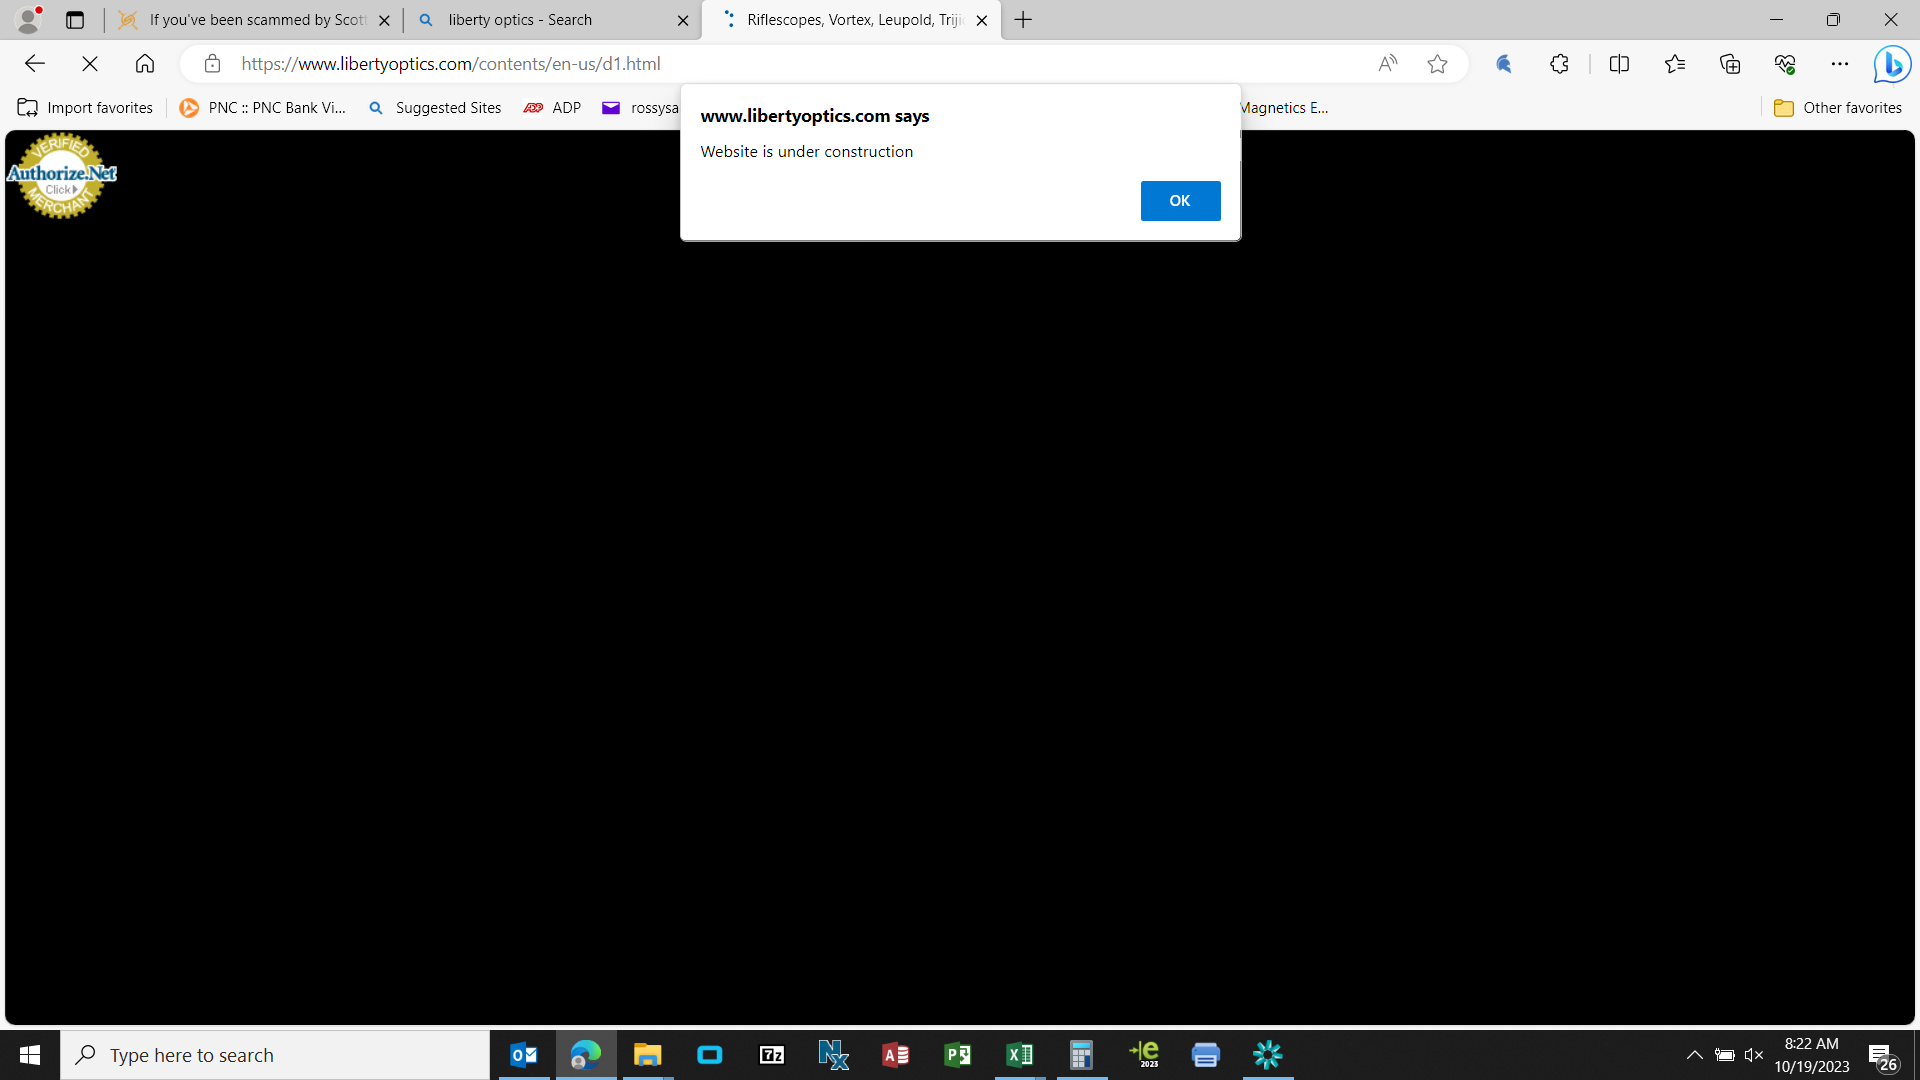Screen dimensions: 1920x1080
Task: Go back to the previous page
Action: [x=35, y=64]
